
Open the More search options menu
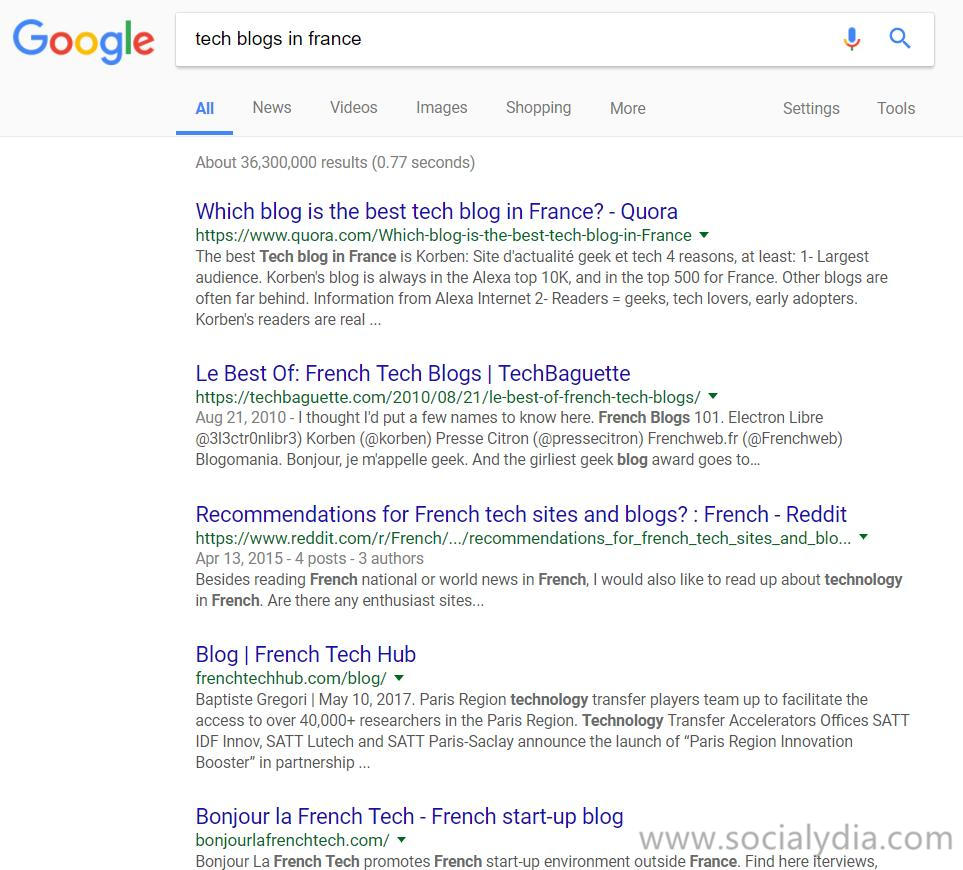point(628,108)
